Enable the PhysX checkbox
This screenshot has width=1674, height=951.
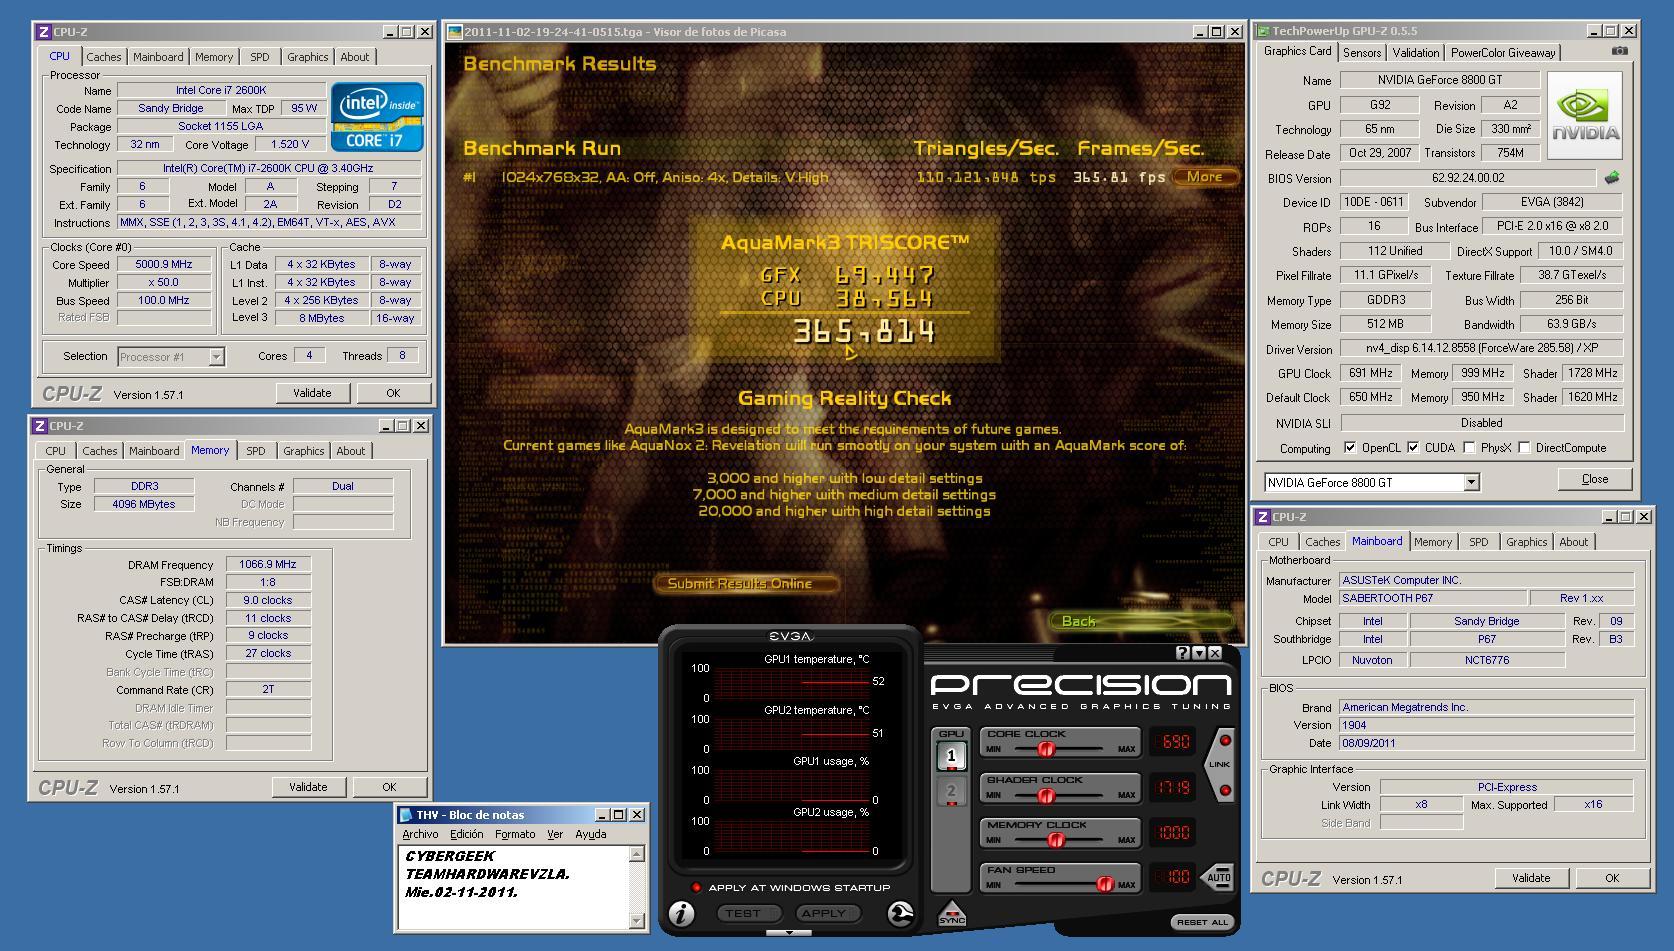click(x=1469, y=448)
